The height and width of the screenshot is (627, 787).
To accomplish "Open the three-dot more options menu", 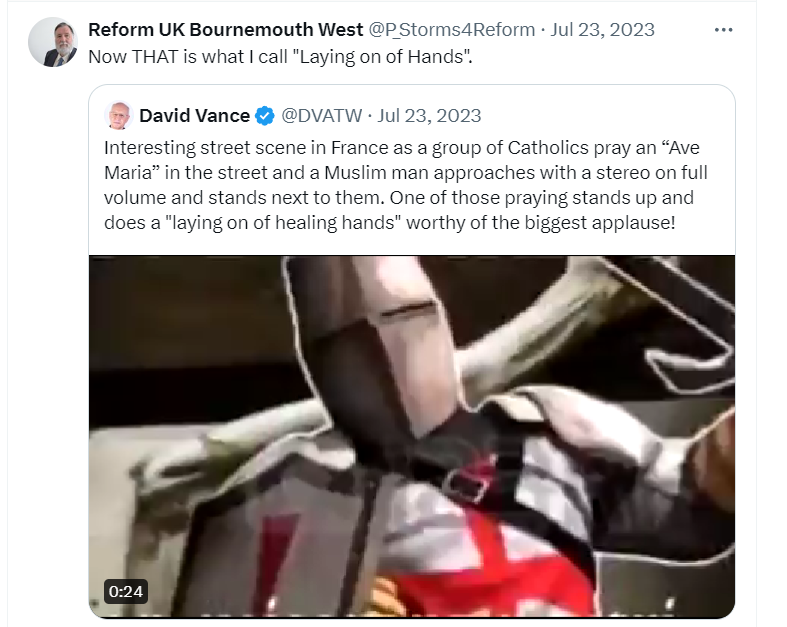I will 723,30.
